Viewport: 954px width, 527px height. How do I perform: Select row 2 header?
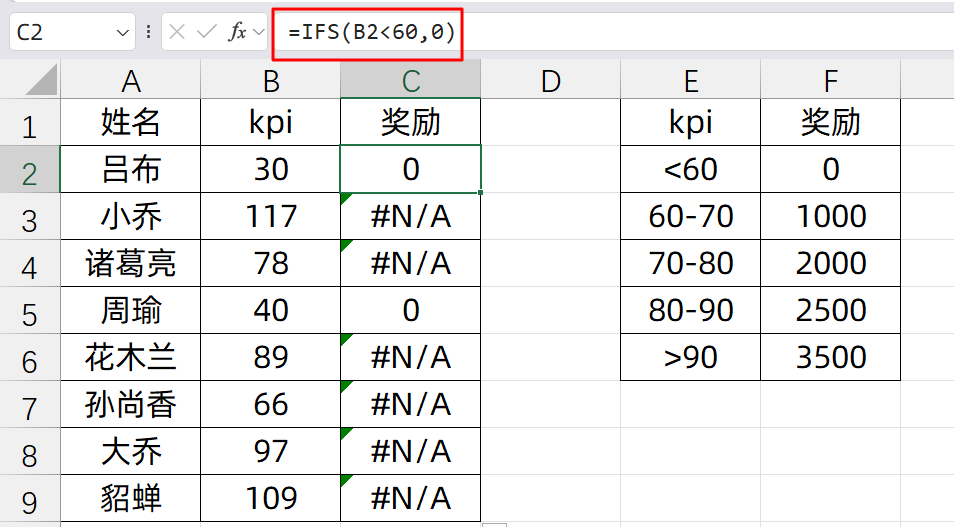pyautogui.click(x=30, y=169)
